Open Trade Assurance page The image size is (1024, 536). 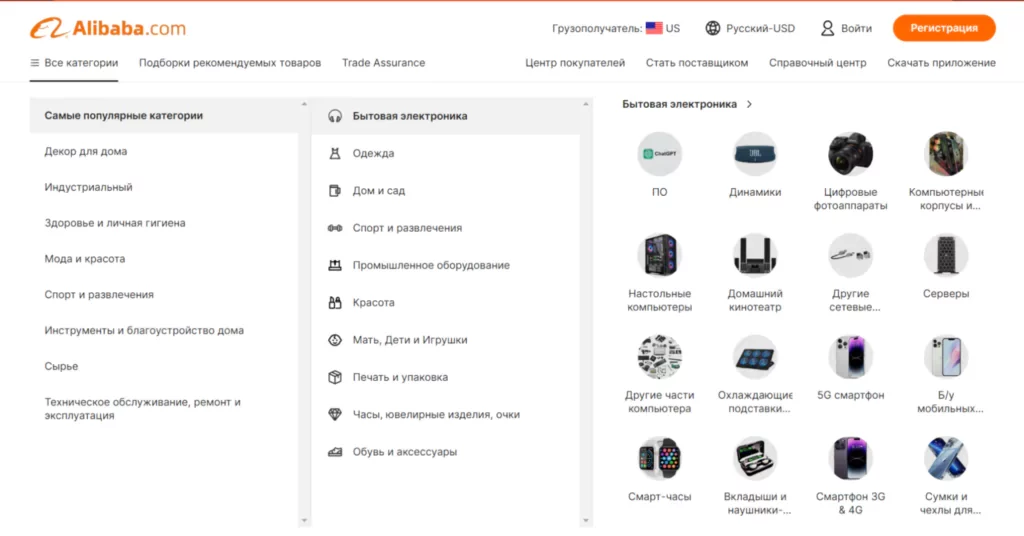point(383,63)
